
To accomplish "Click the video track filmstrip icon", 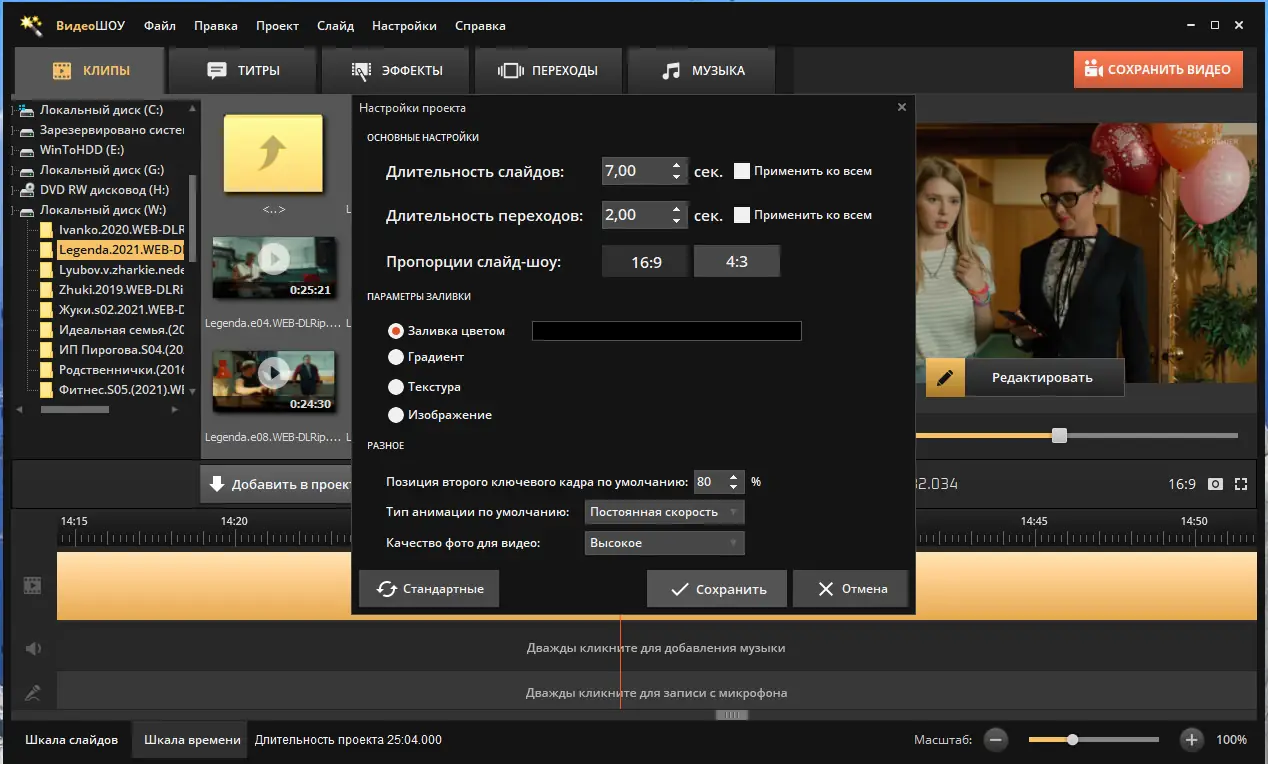I will coord(33,585).
